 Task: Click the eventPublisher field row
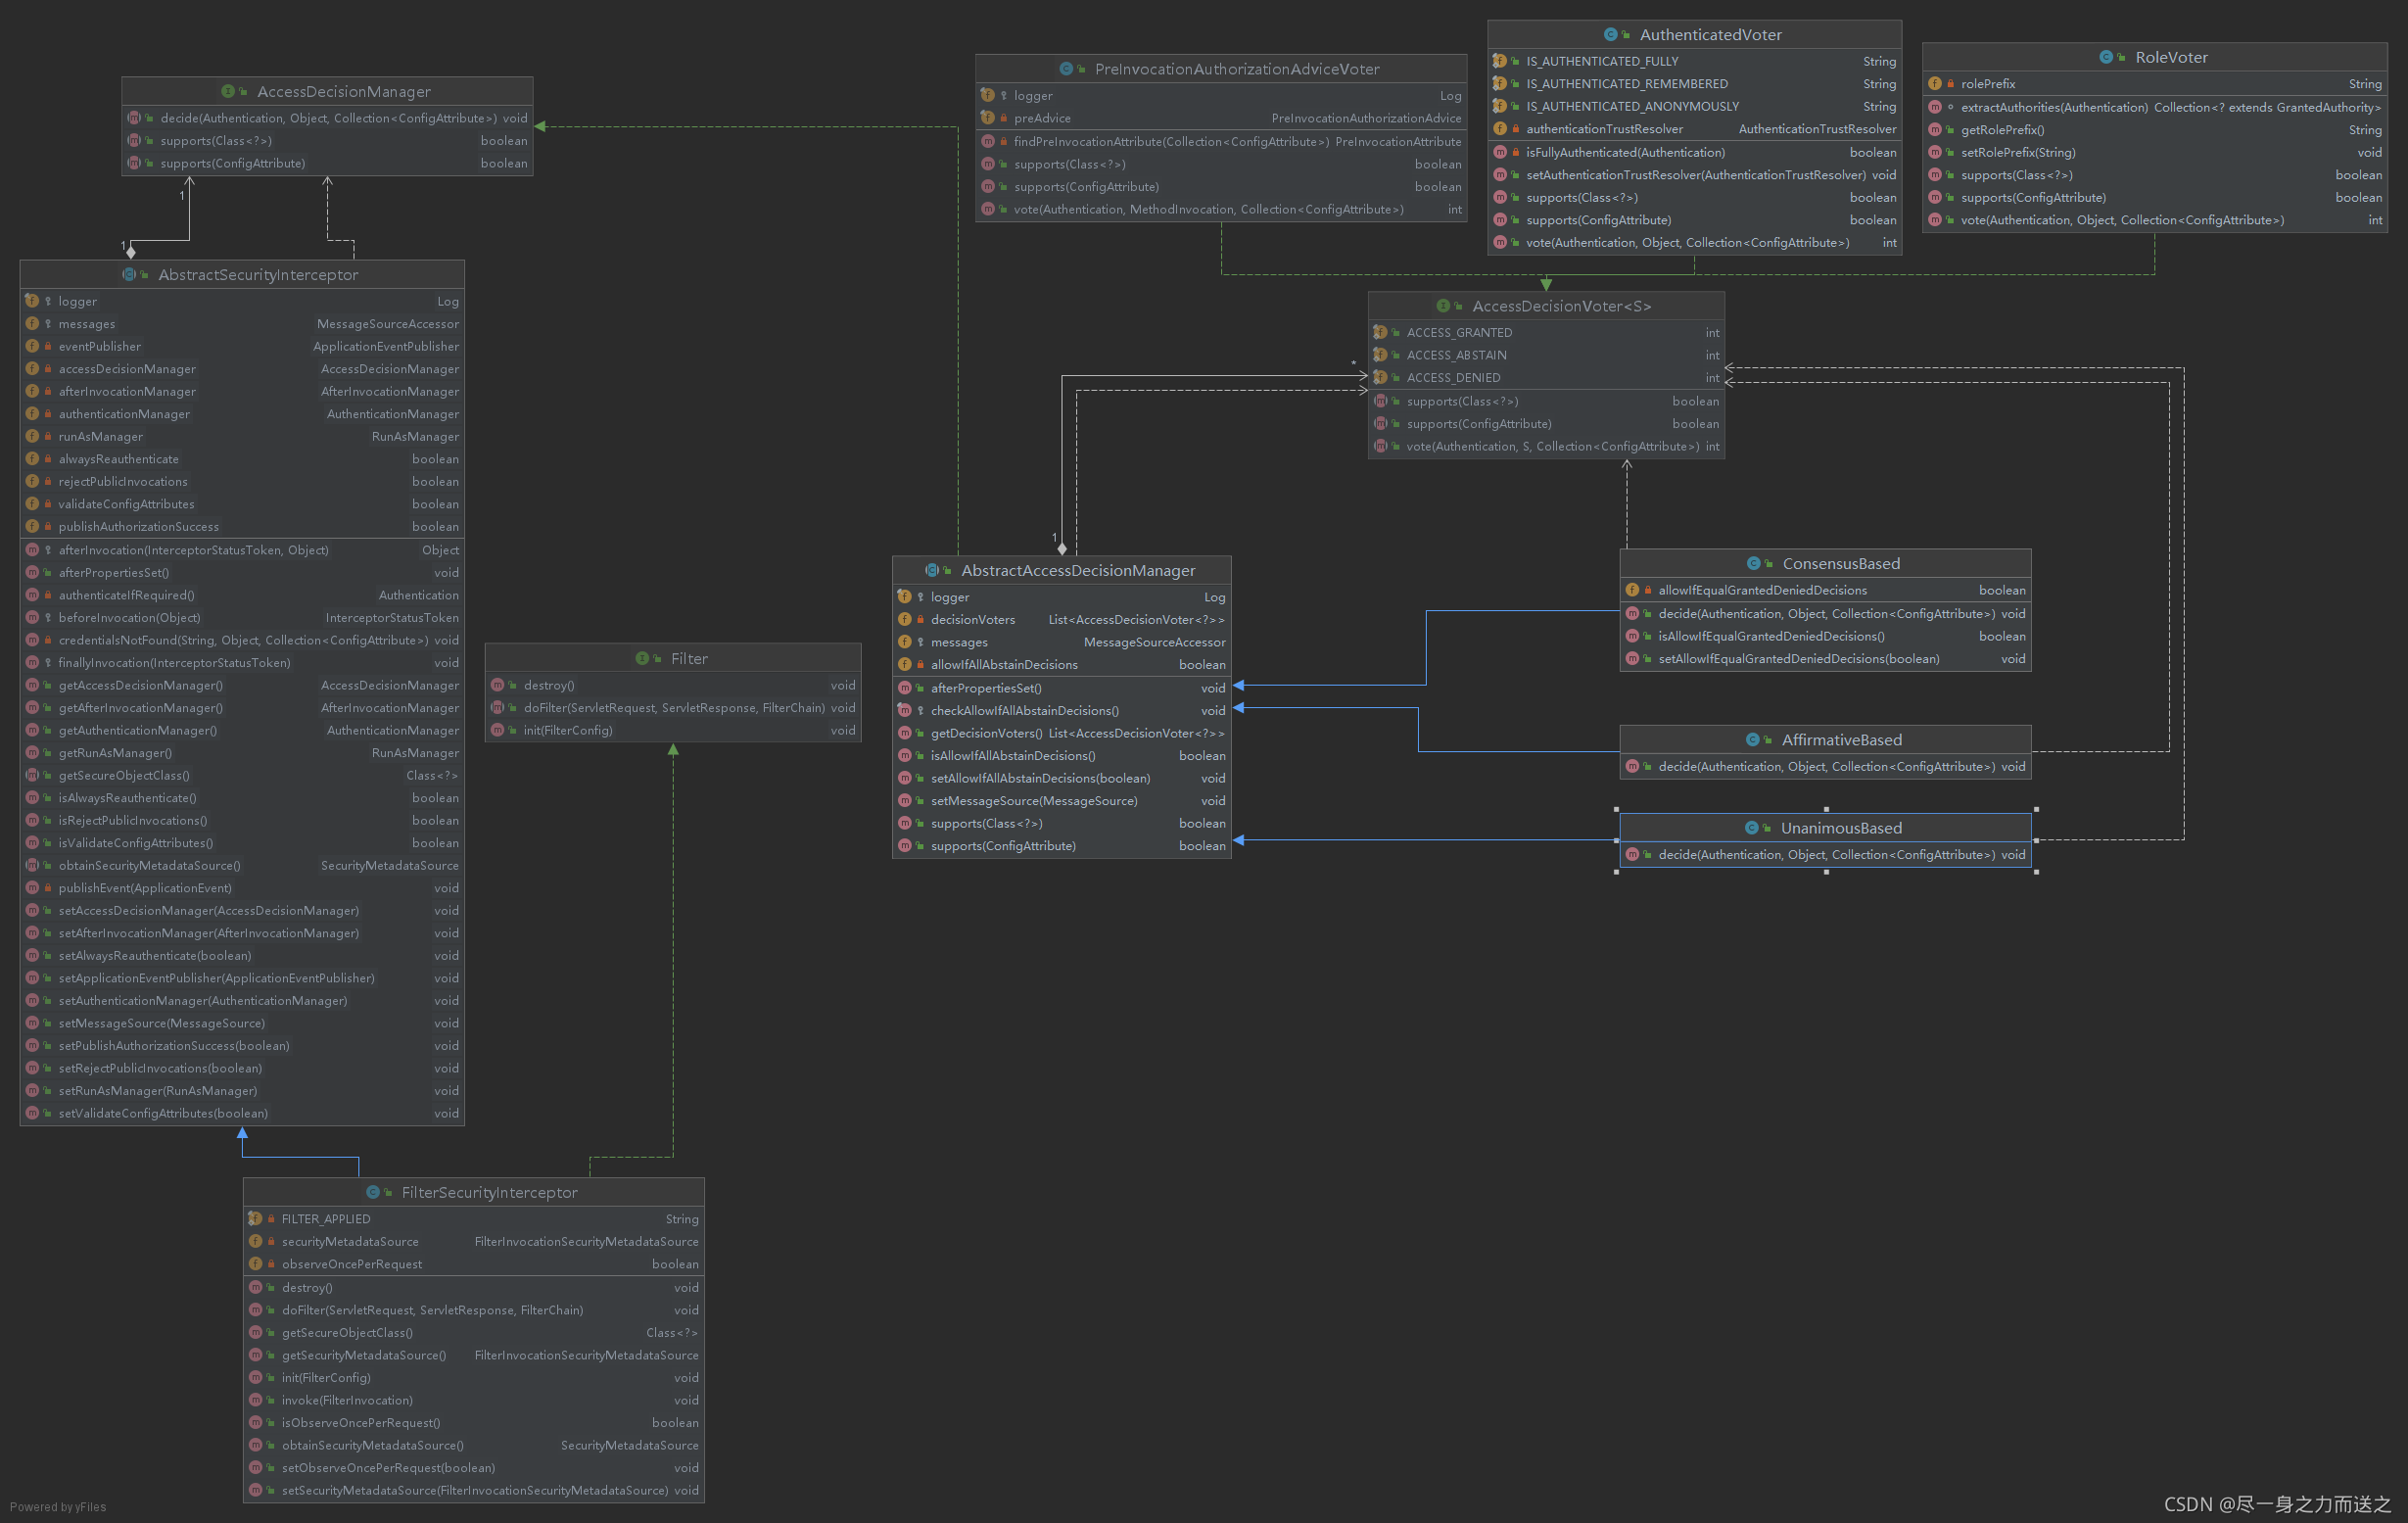point(242,346)
